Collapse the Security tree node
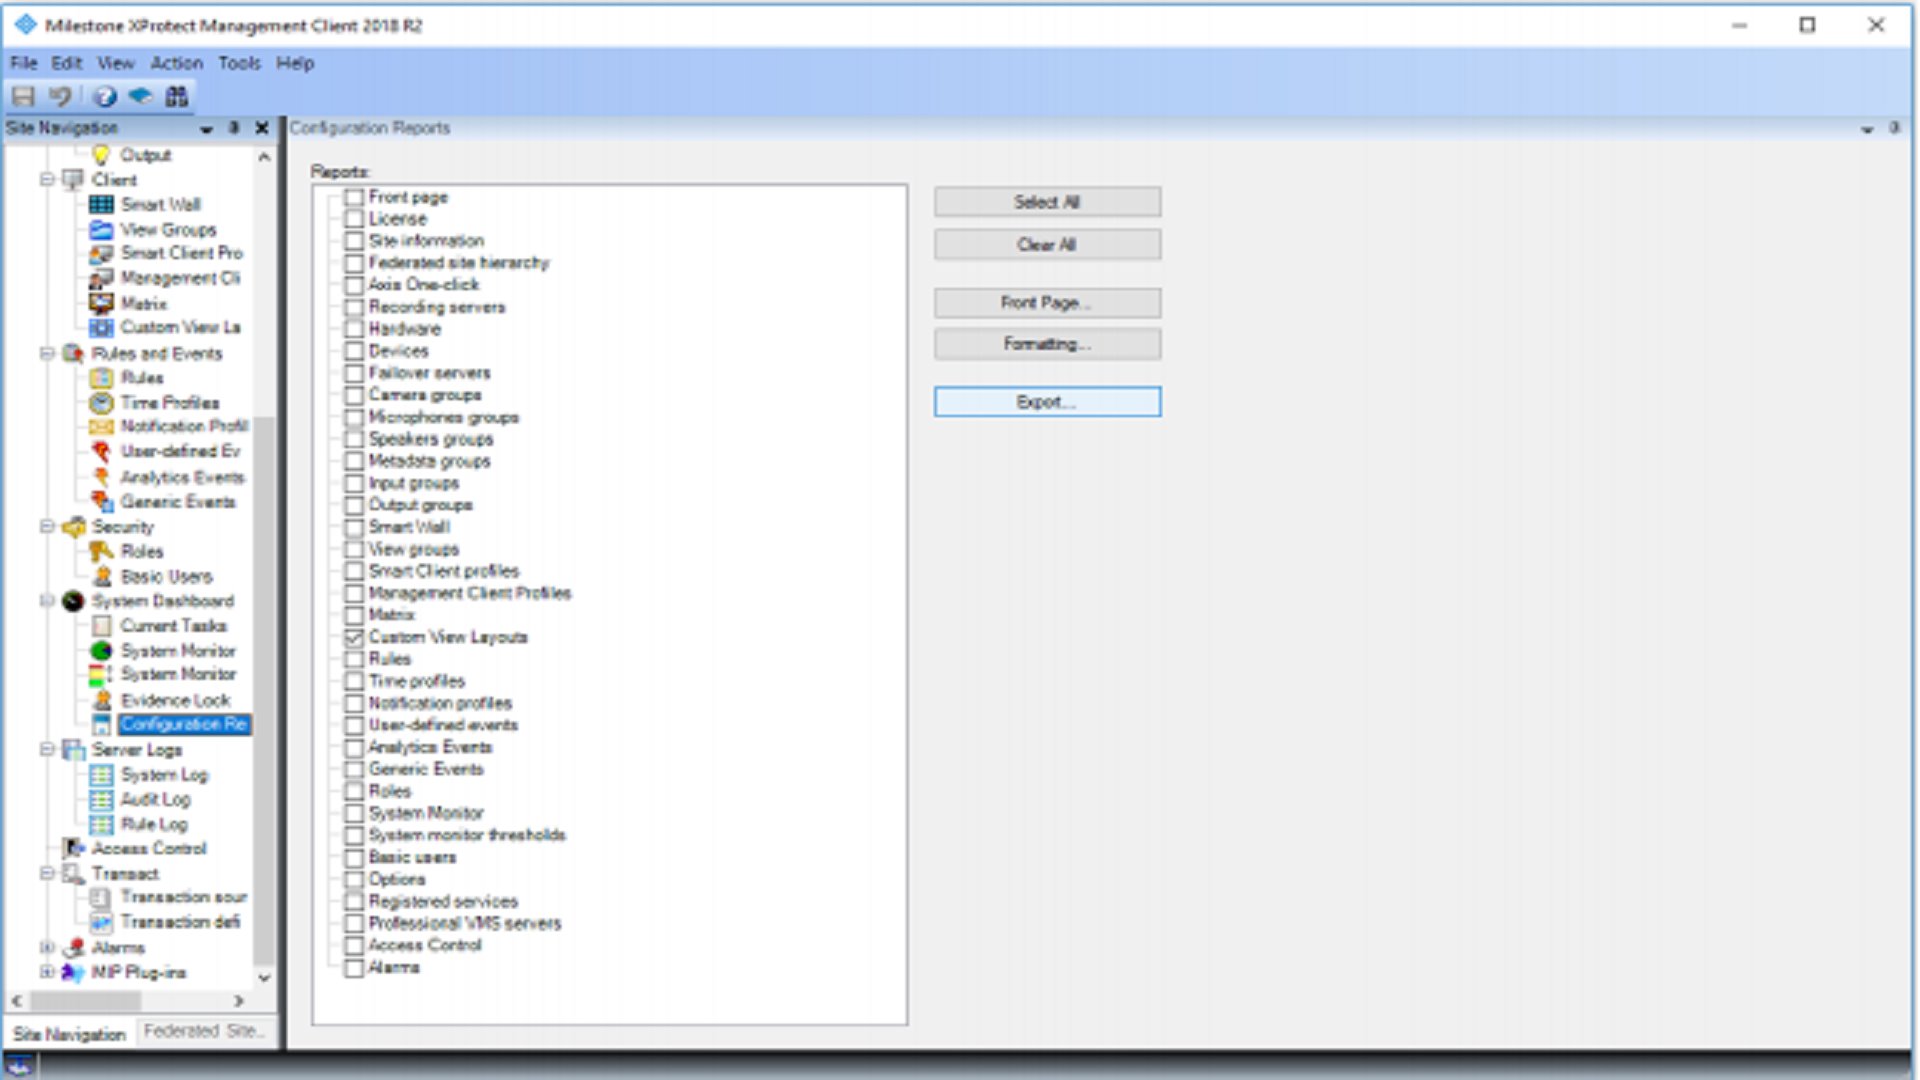This screenshot has height=1080, width=1920. coord(47,526)
